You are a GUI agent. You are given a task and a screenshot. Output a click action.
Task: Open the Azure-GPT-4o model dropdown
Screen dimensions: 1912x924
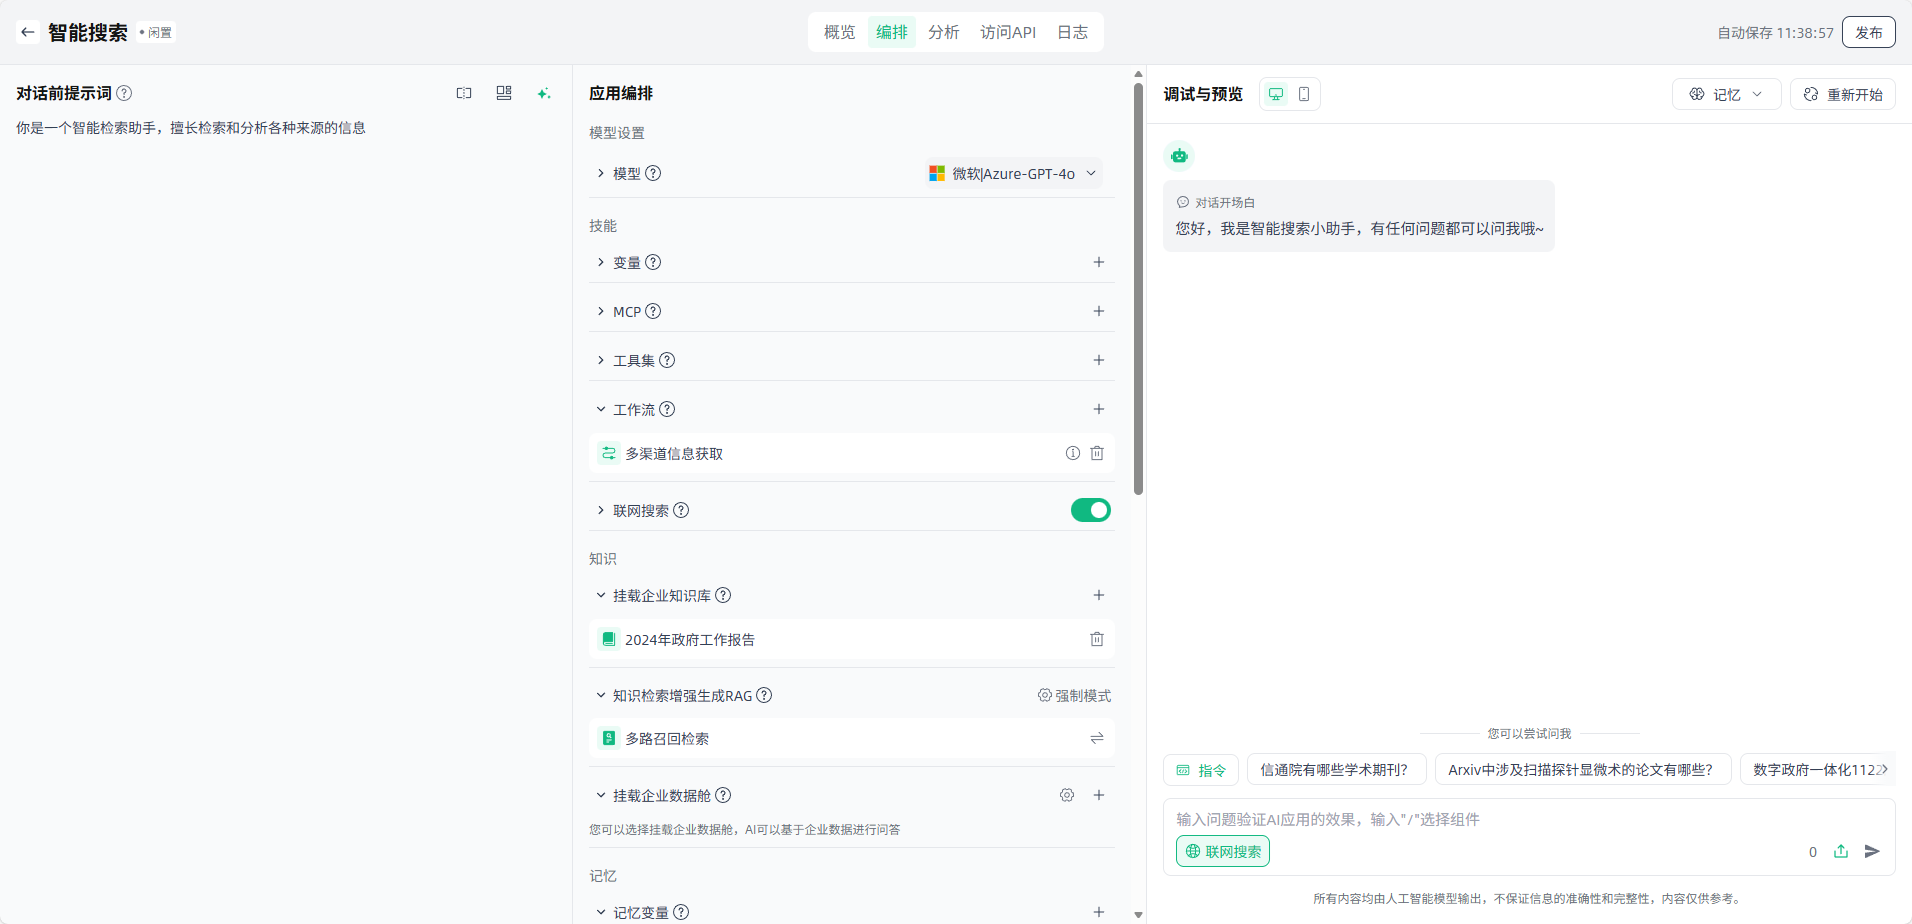1014,173
